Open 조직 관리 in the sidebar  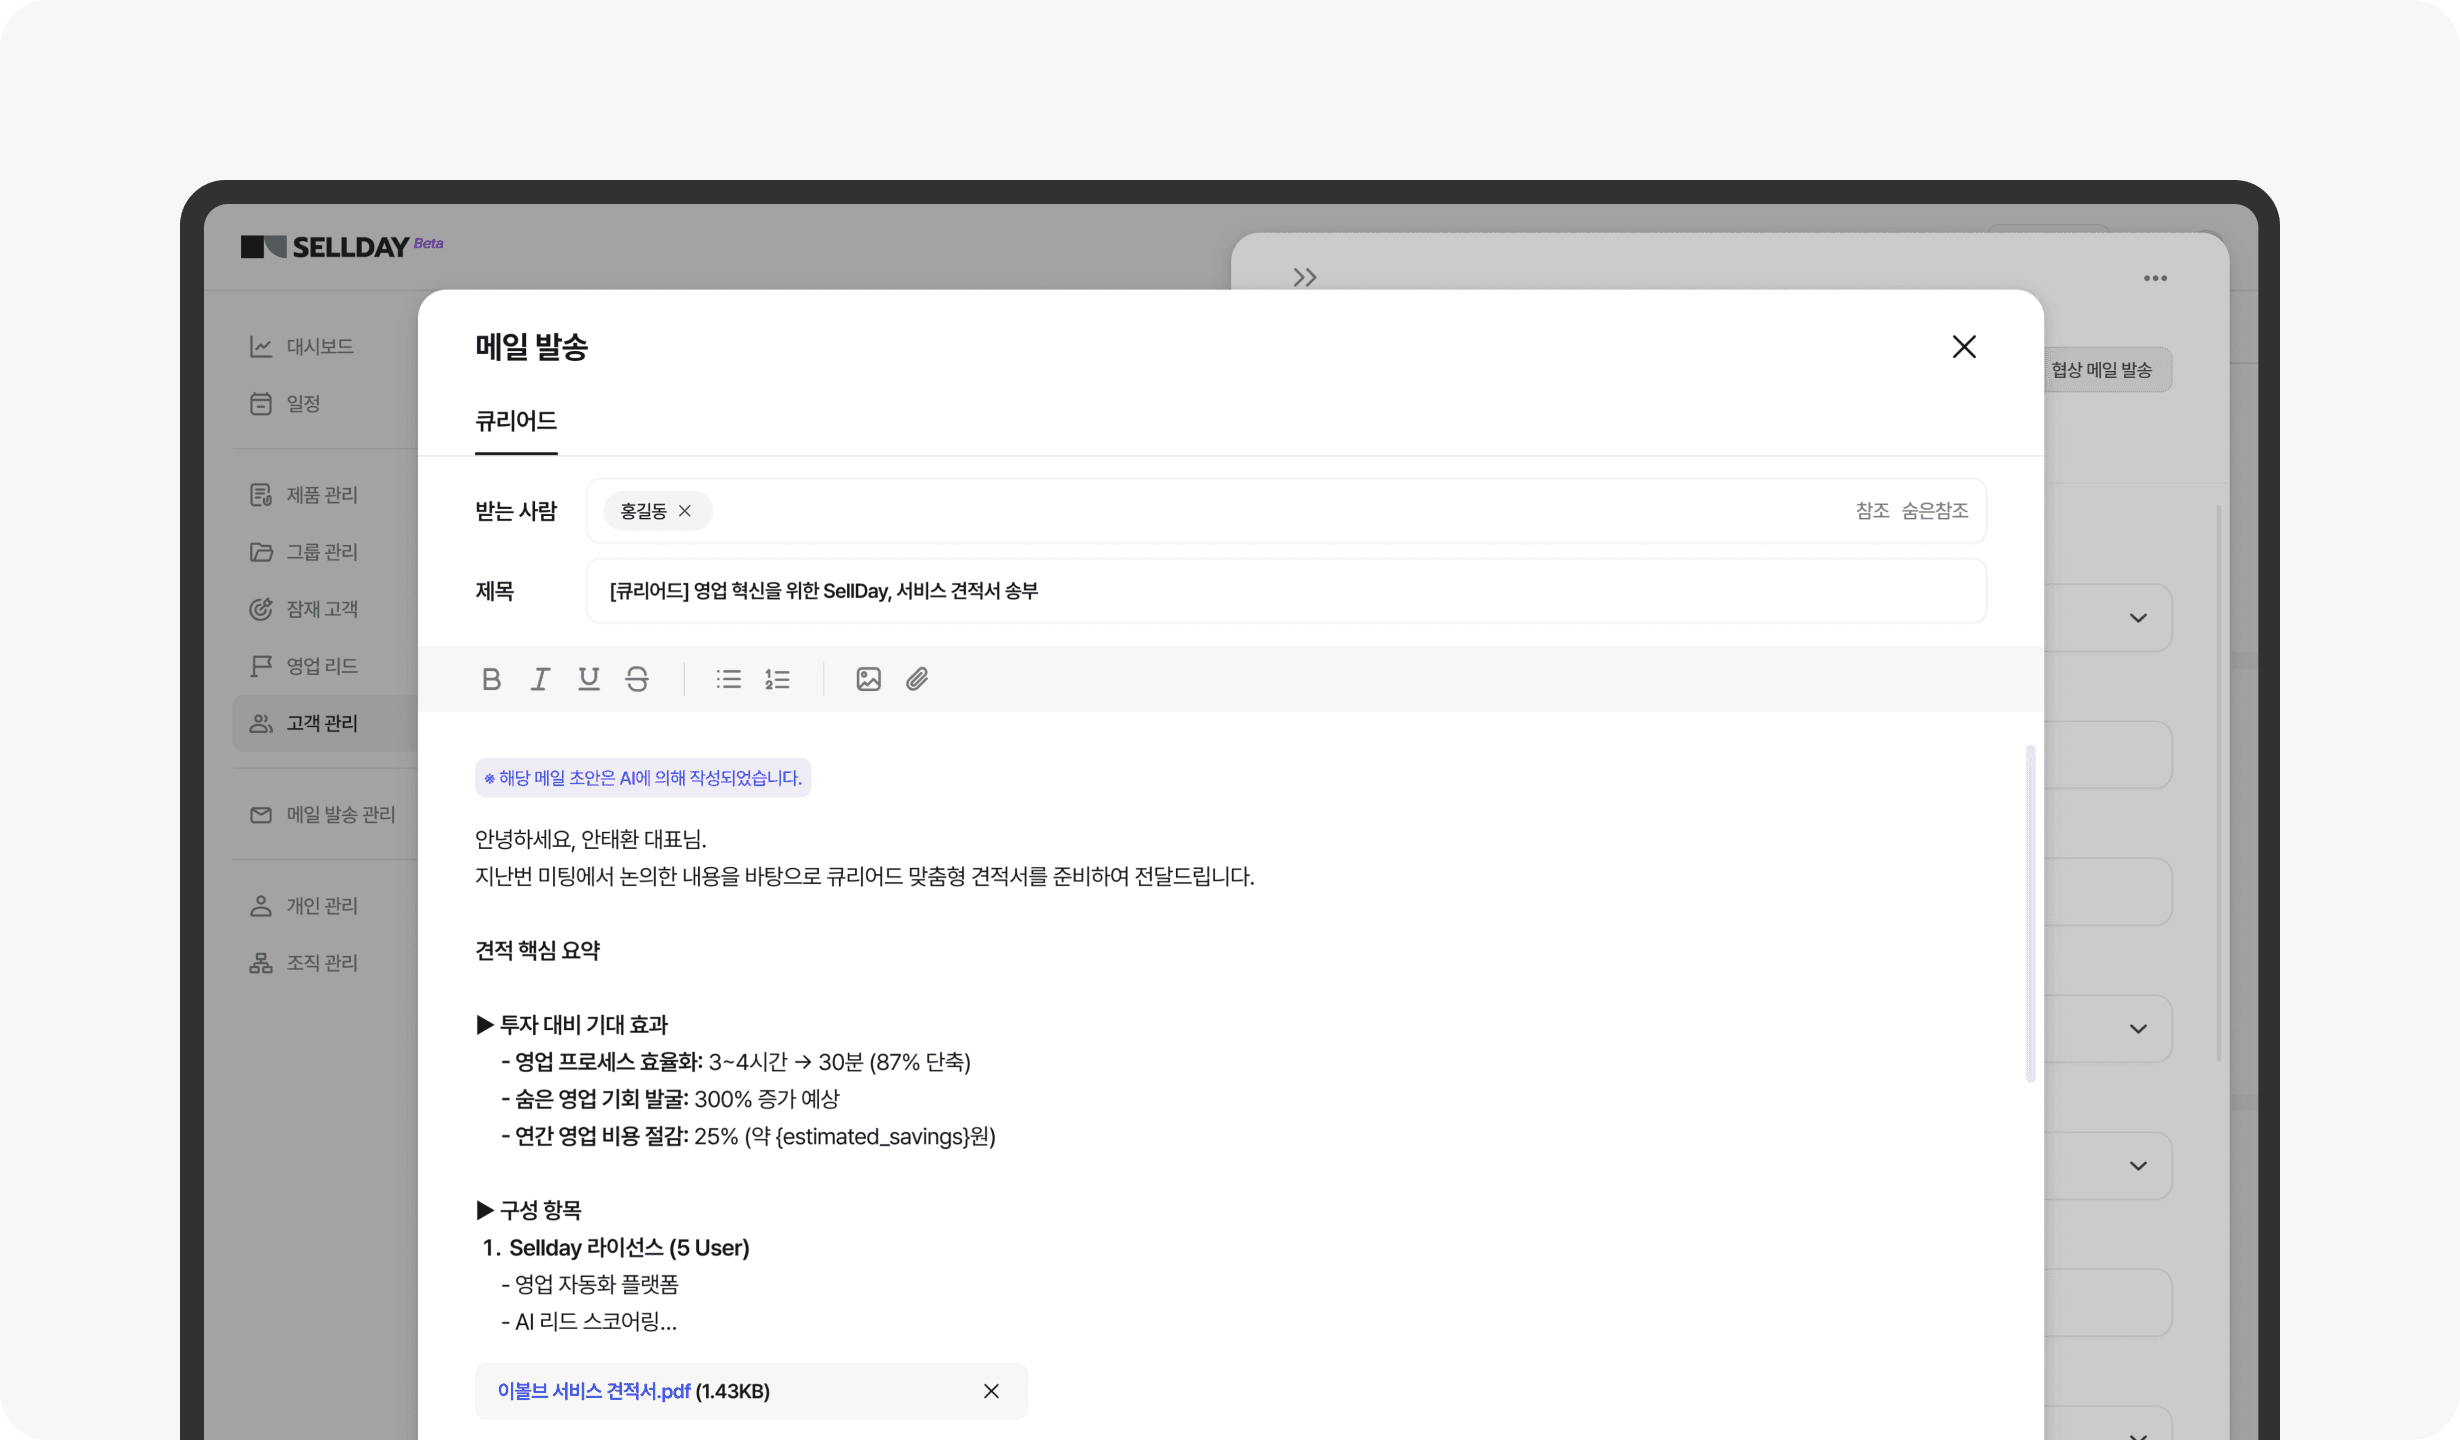304,963
